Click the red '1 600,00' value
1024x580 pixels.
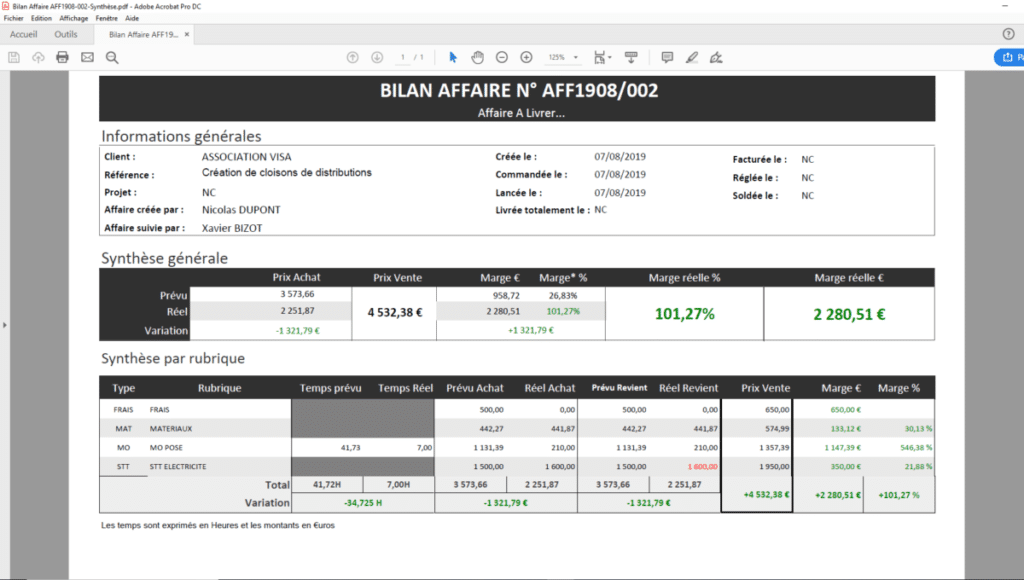(702, 466)
